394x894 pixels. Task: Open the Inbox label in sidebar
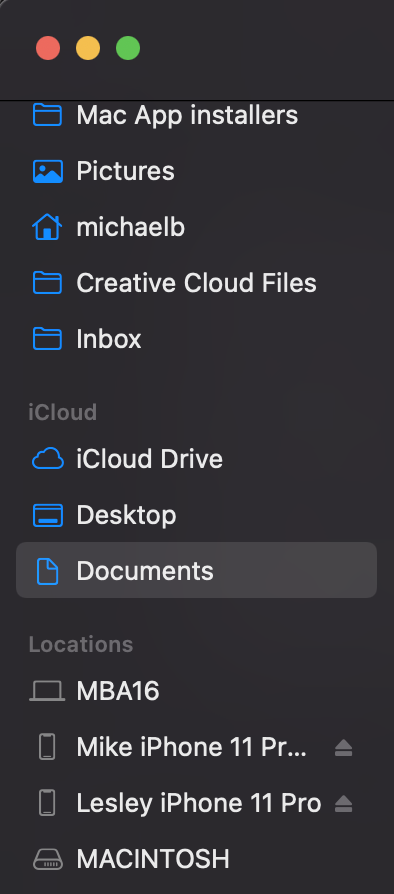click(109, 339)
